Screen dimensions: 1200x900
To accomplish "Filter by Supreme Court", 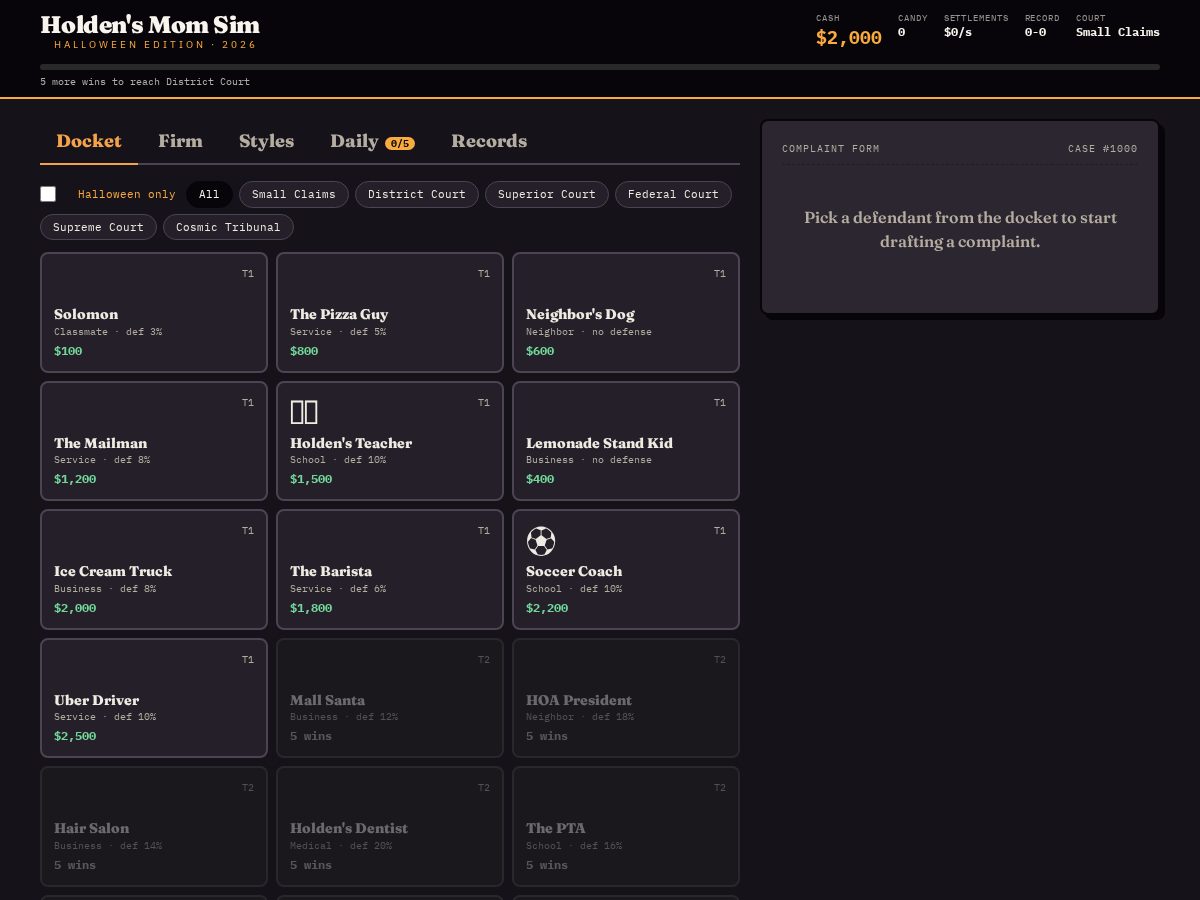I will pos(98,227).
